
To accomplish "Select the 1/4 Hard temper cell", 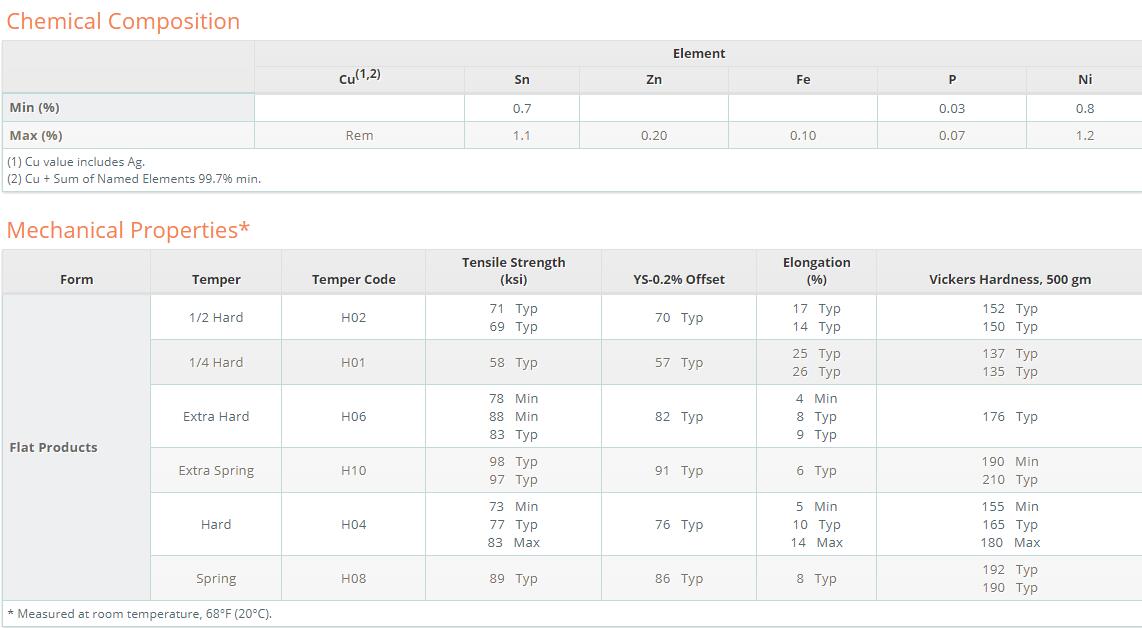I will point(216,363).
